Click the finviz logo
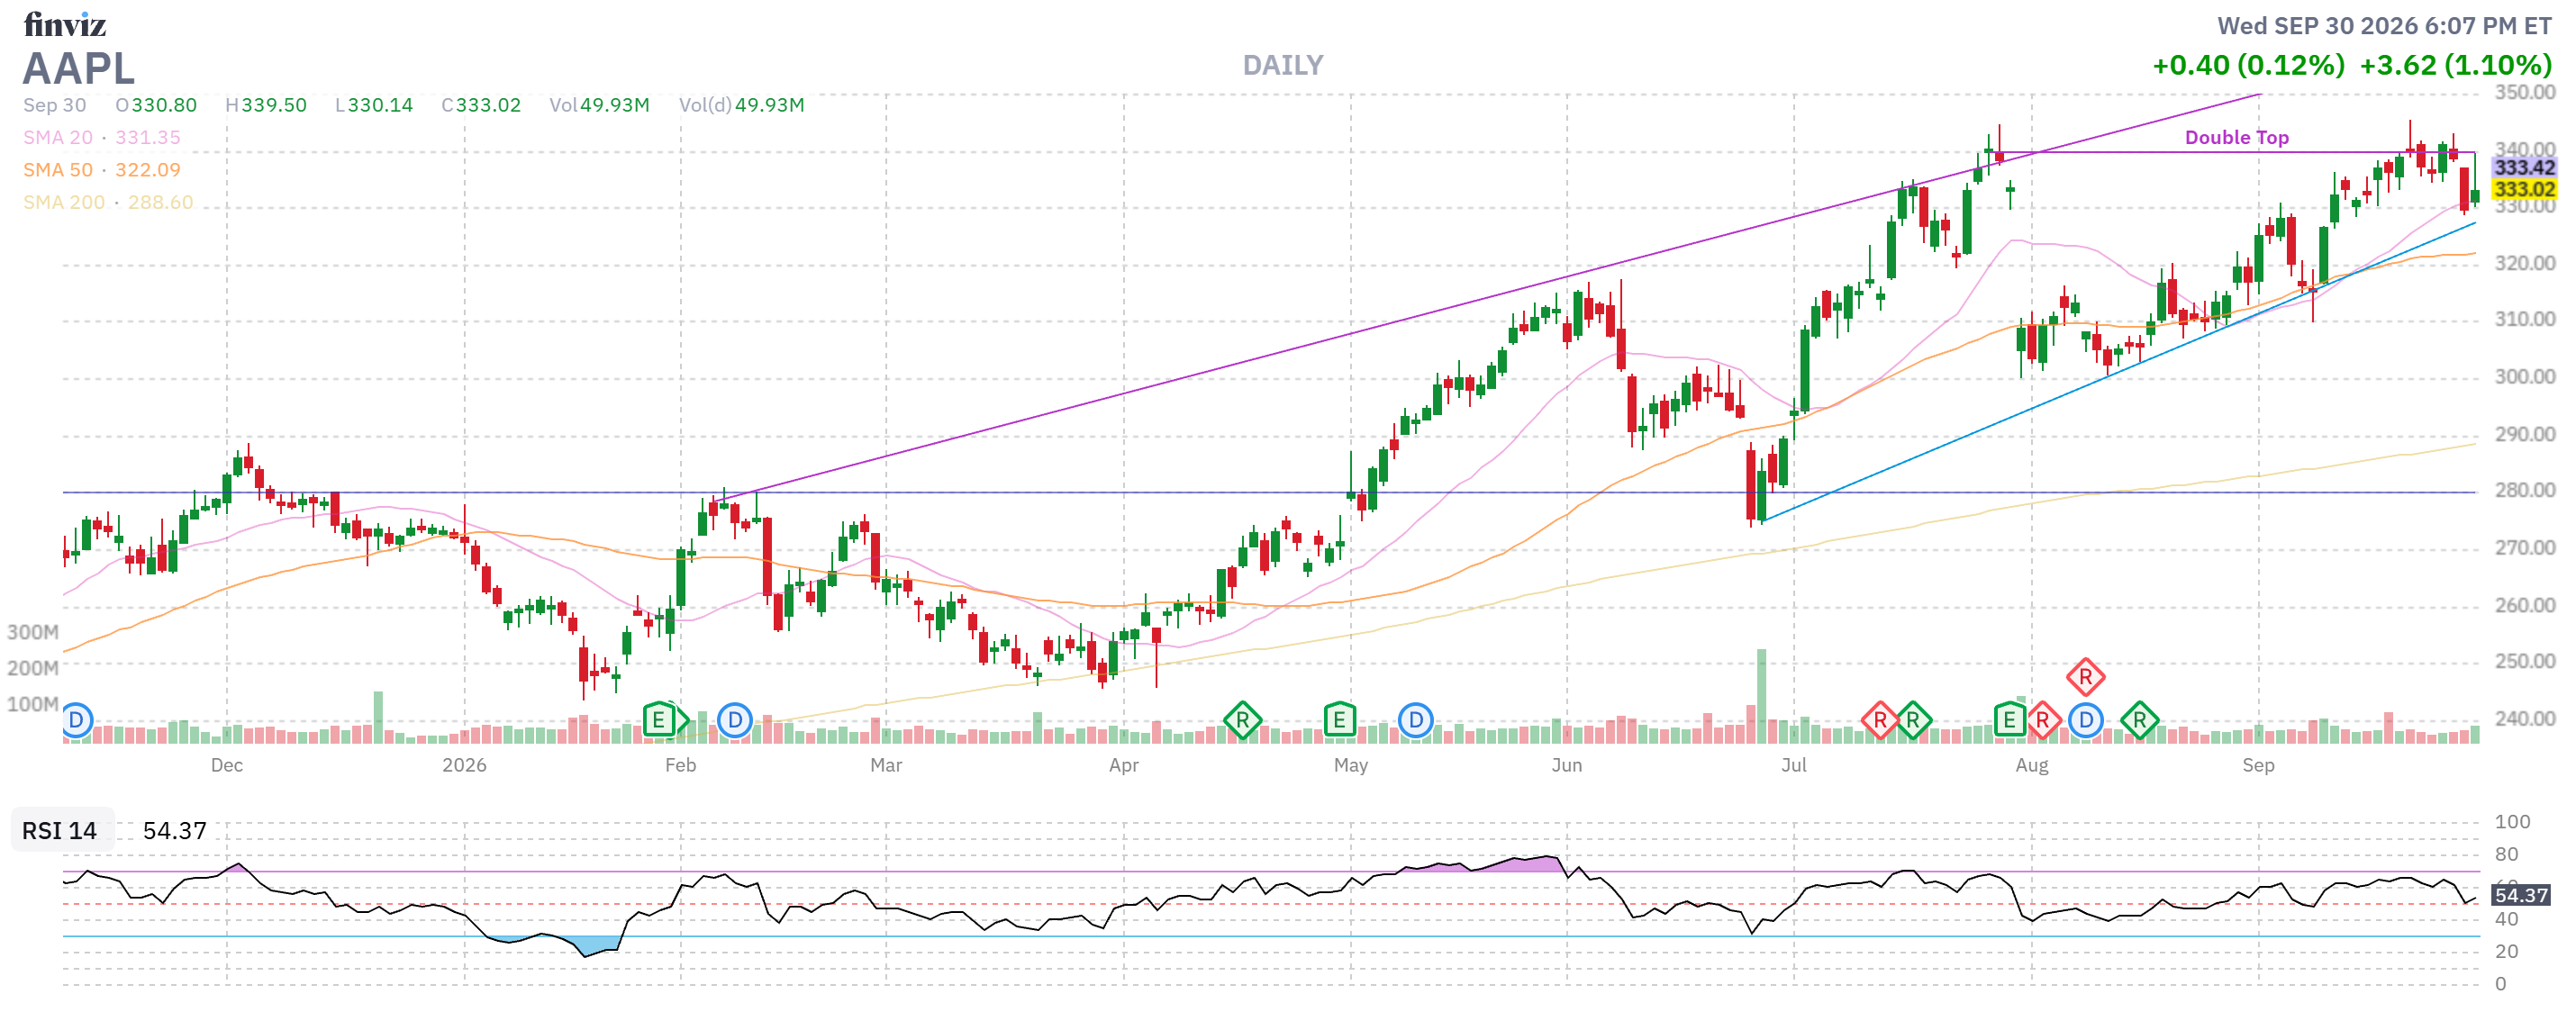This screenshot has height=1012, width=2576. pyautogui.click(x=65, y=24)
